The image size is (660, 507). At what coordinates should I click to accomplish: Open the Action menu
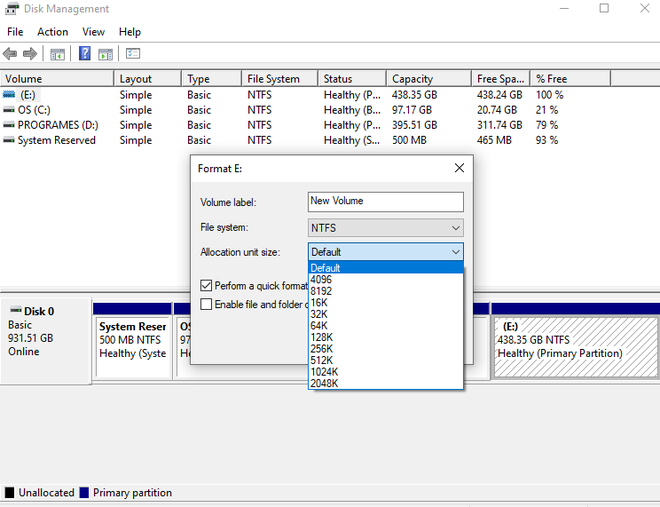click(x=53, y=32)
